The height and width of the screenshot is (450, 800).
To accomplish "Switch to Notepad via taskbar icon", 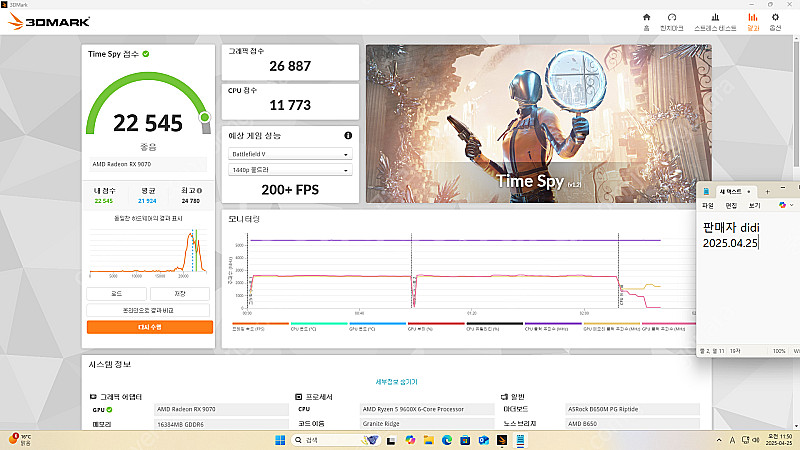I will 520,440.
